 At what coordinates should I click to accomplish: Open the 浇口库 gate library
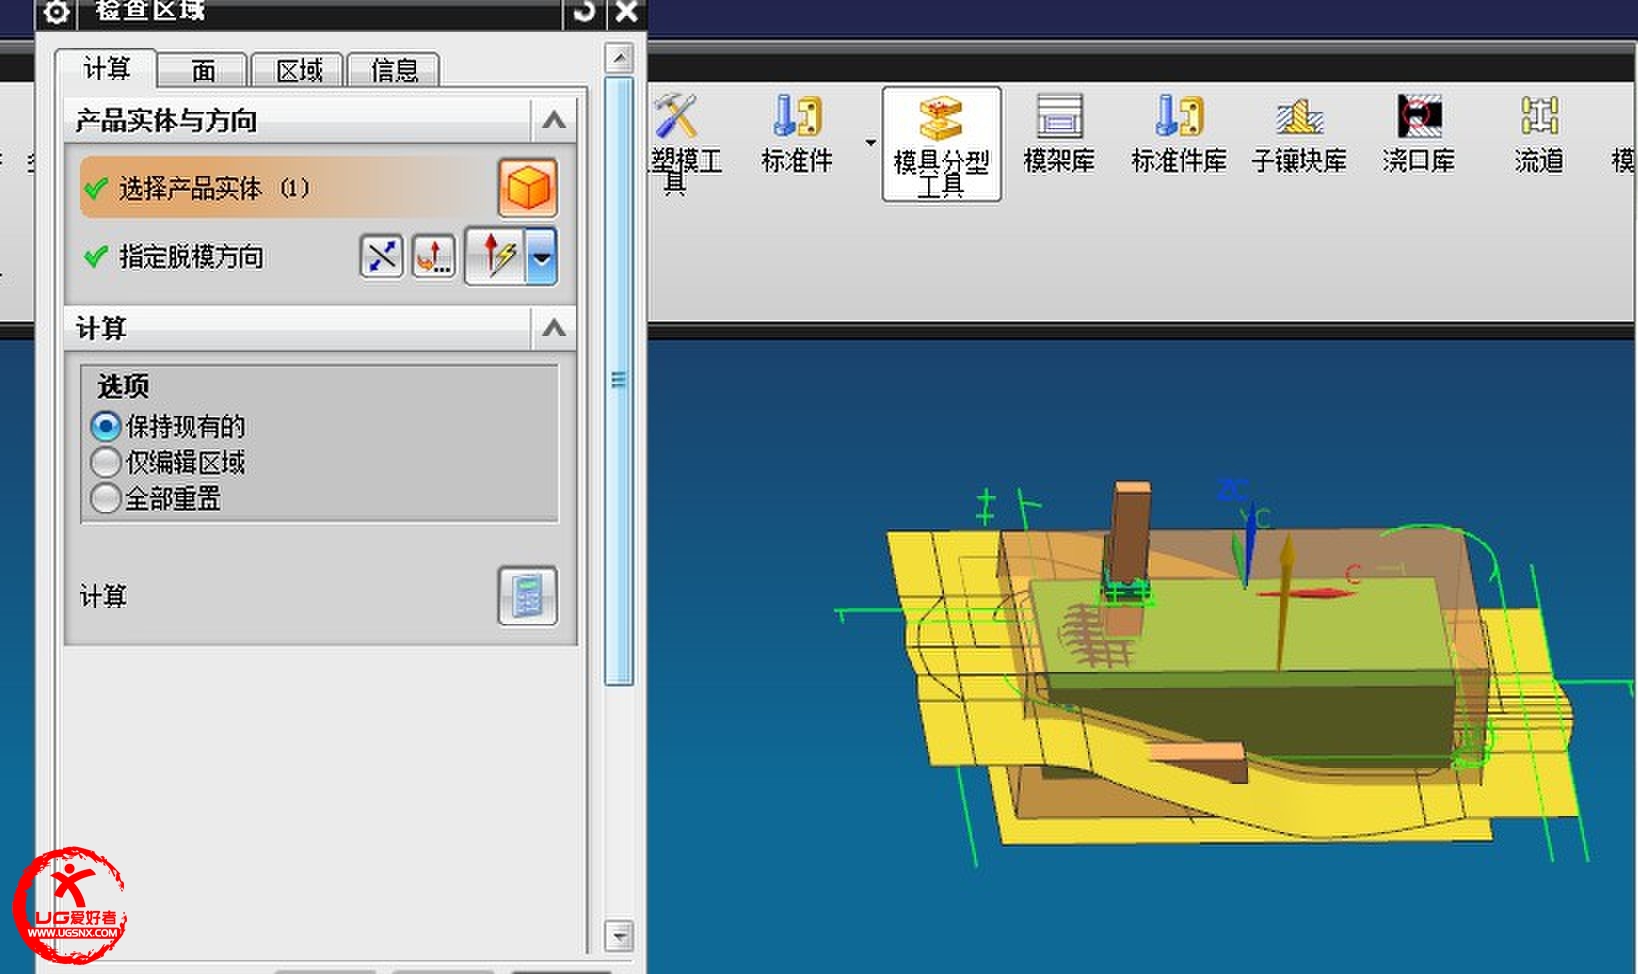(x=1419, y=134)
